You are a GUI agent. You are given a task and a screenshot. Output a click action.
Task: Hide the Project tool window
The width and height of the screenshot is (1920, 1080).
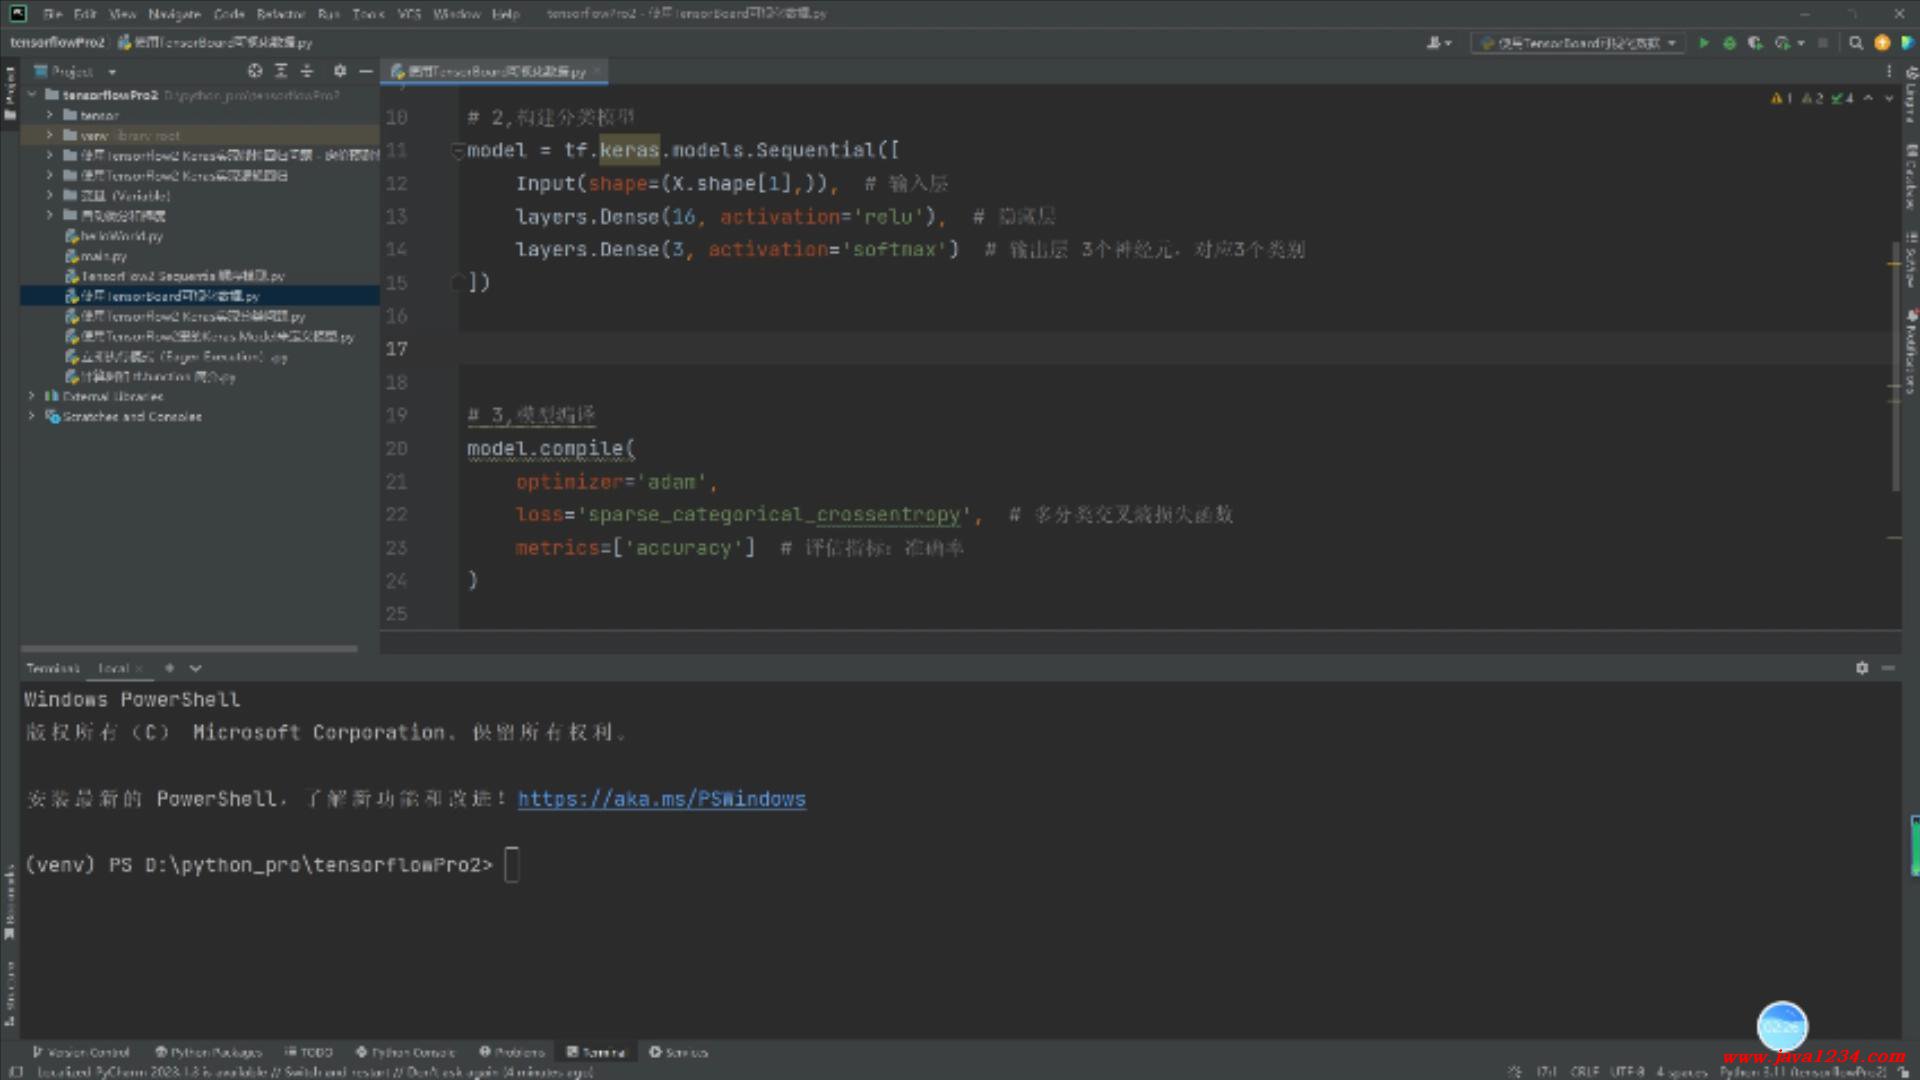(366, 71)
